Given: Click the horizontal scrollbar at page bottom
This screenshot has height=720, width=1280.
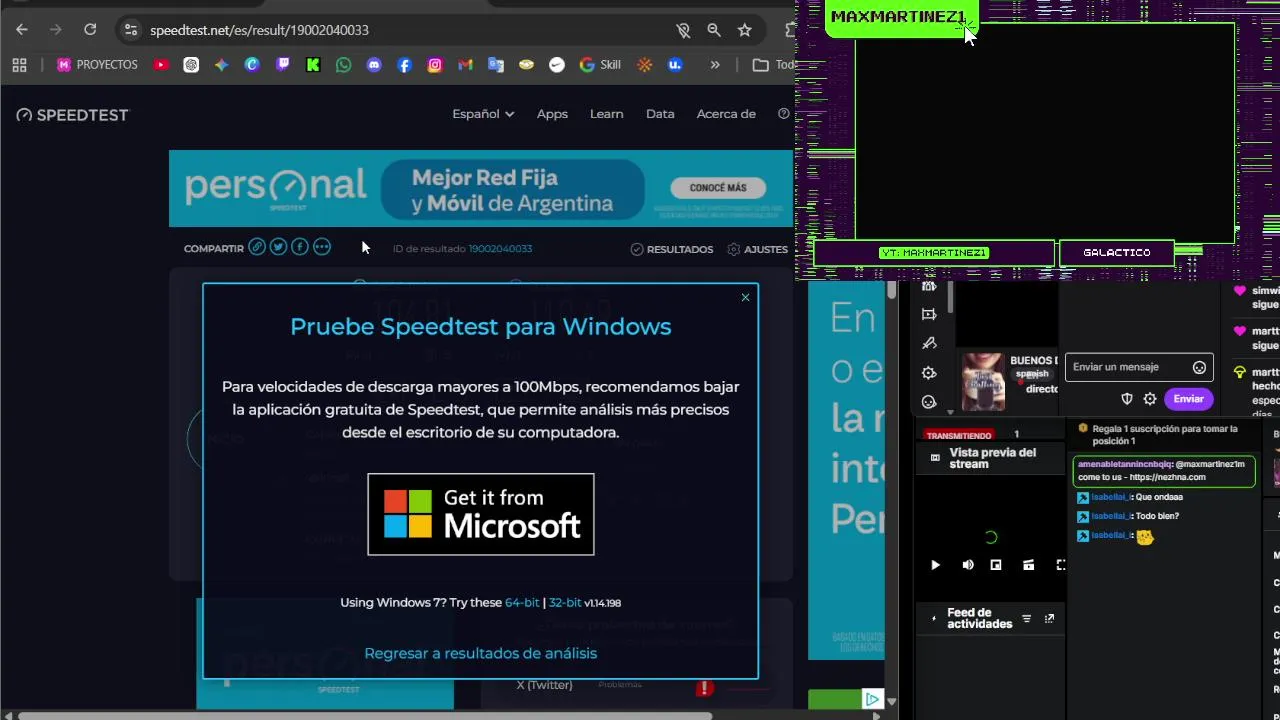Looking at the screenshot, I should [x=365, y=715].
